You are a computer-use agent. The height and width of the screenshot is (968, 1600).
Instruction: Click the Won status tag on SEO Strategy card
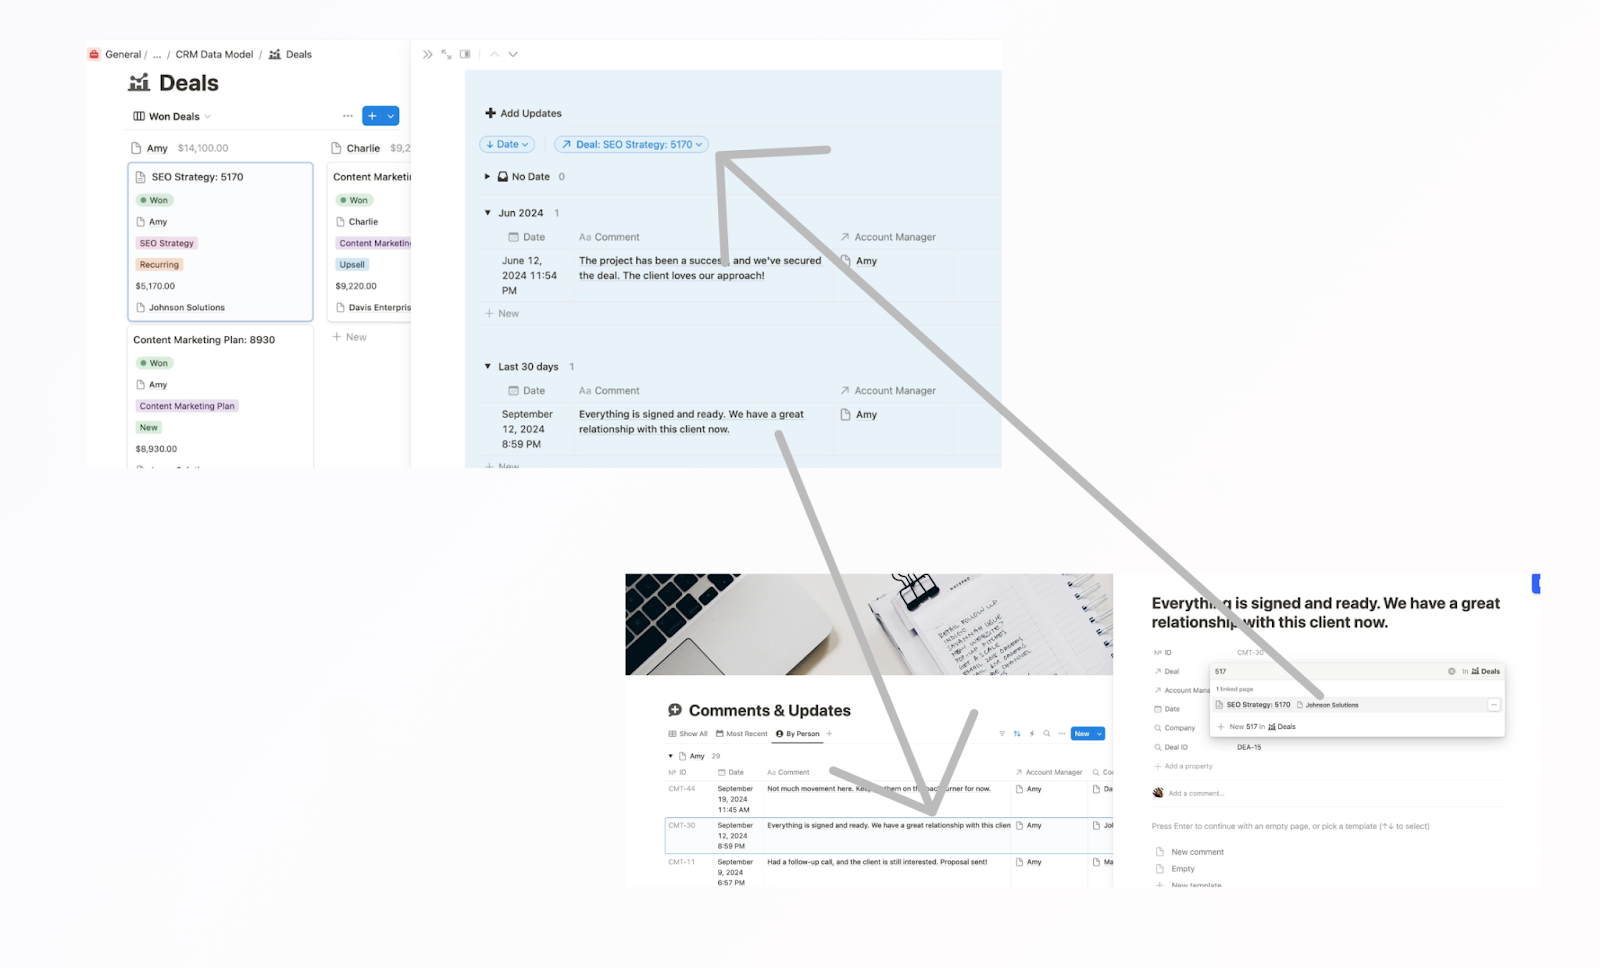click(154, 200)
